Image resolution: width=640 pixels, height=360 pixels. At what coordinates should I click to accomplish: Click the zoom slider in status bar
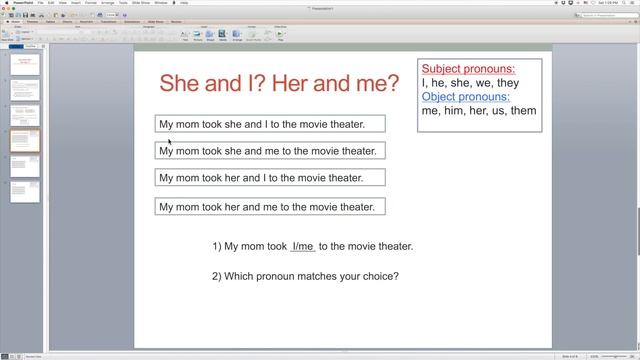coord(615,356)
